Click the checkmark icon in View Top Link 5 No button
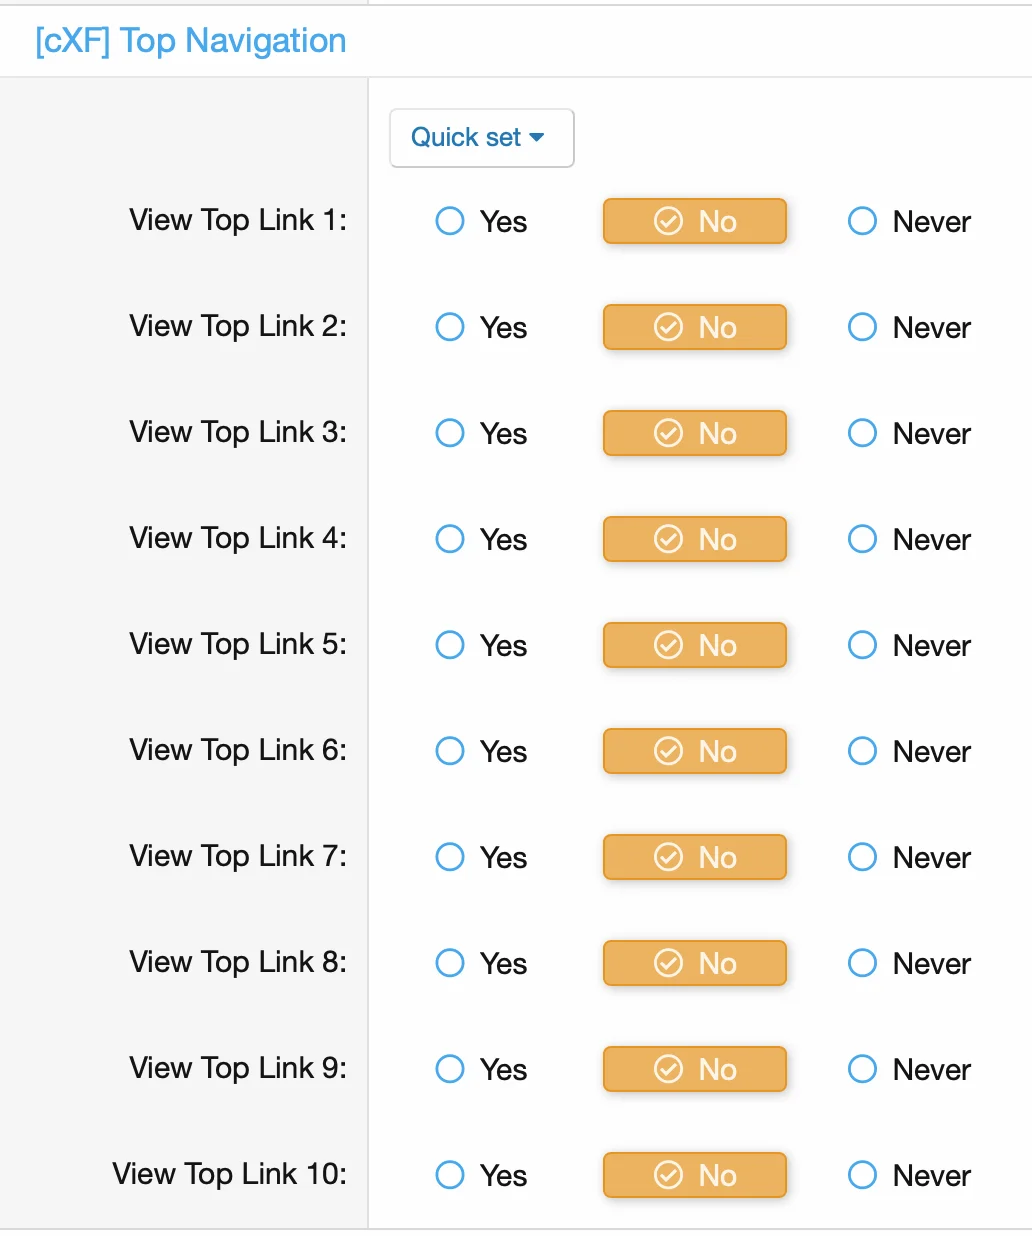The image size is (1032, 1236). [669, 645]
